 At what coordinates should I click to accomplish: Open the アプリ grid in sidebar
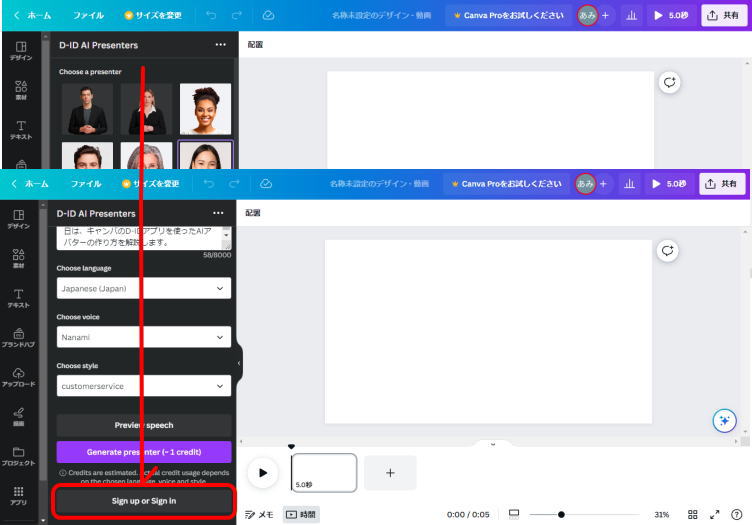click(x=18, y=495)
